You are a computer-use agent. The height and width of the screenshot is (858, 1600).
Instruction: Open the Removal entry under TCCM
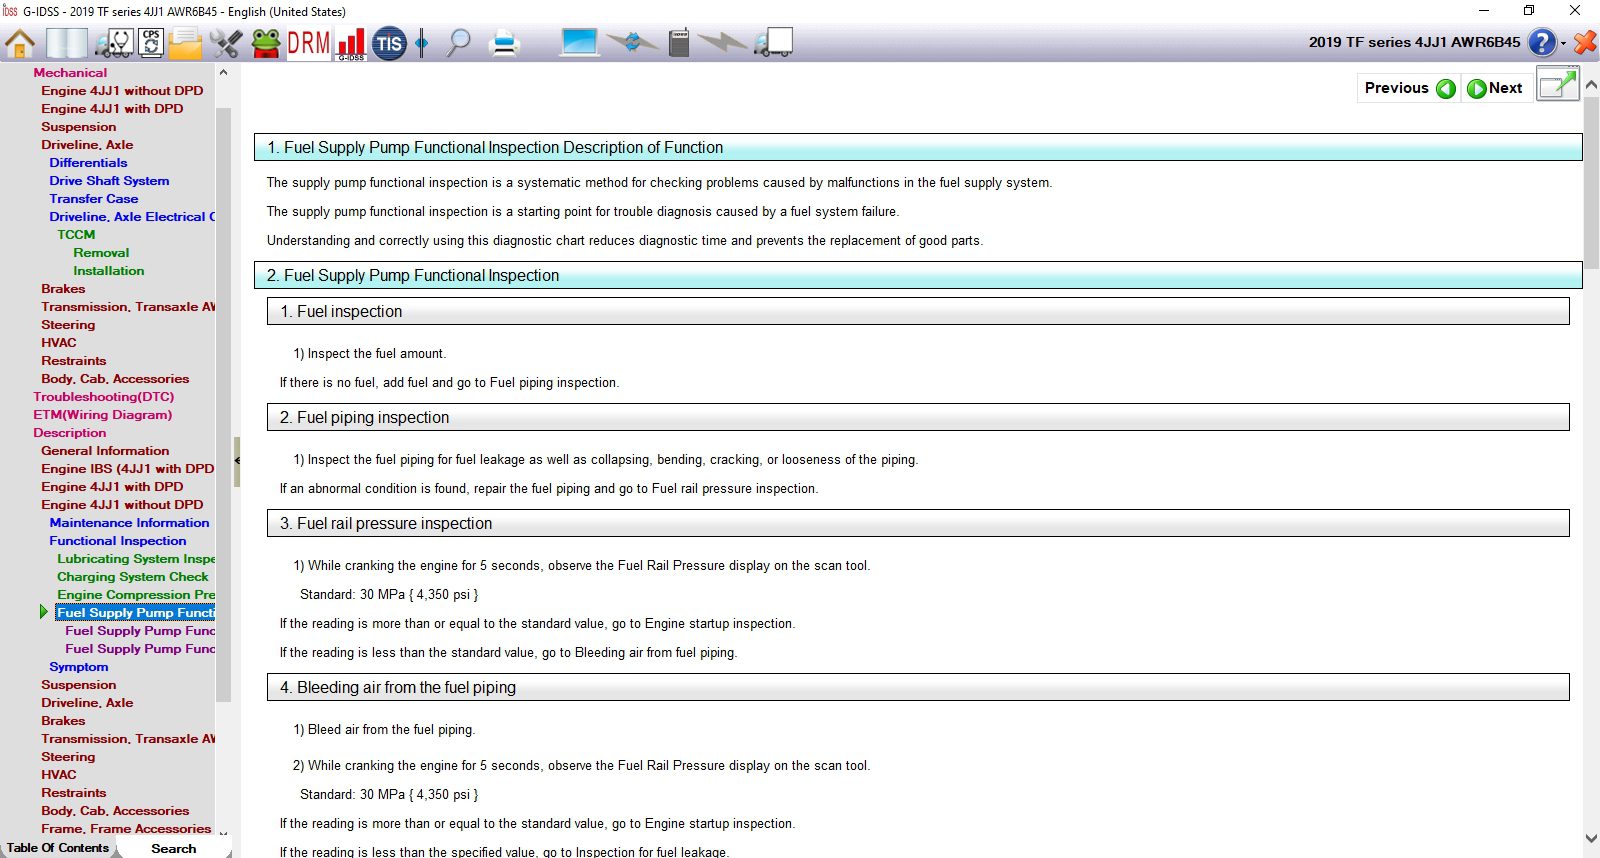coord(101,253)
